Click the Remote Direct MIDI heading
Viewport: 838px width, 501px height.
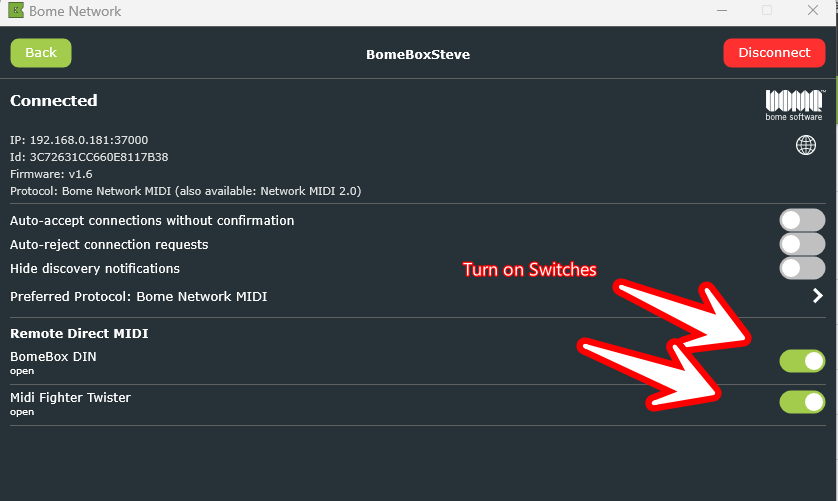[79, 333]
